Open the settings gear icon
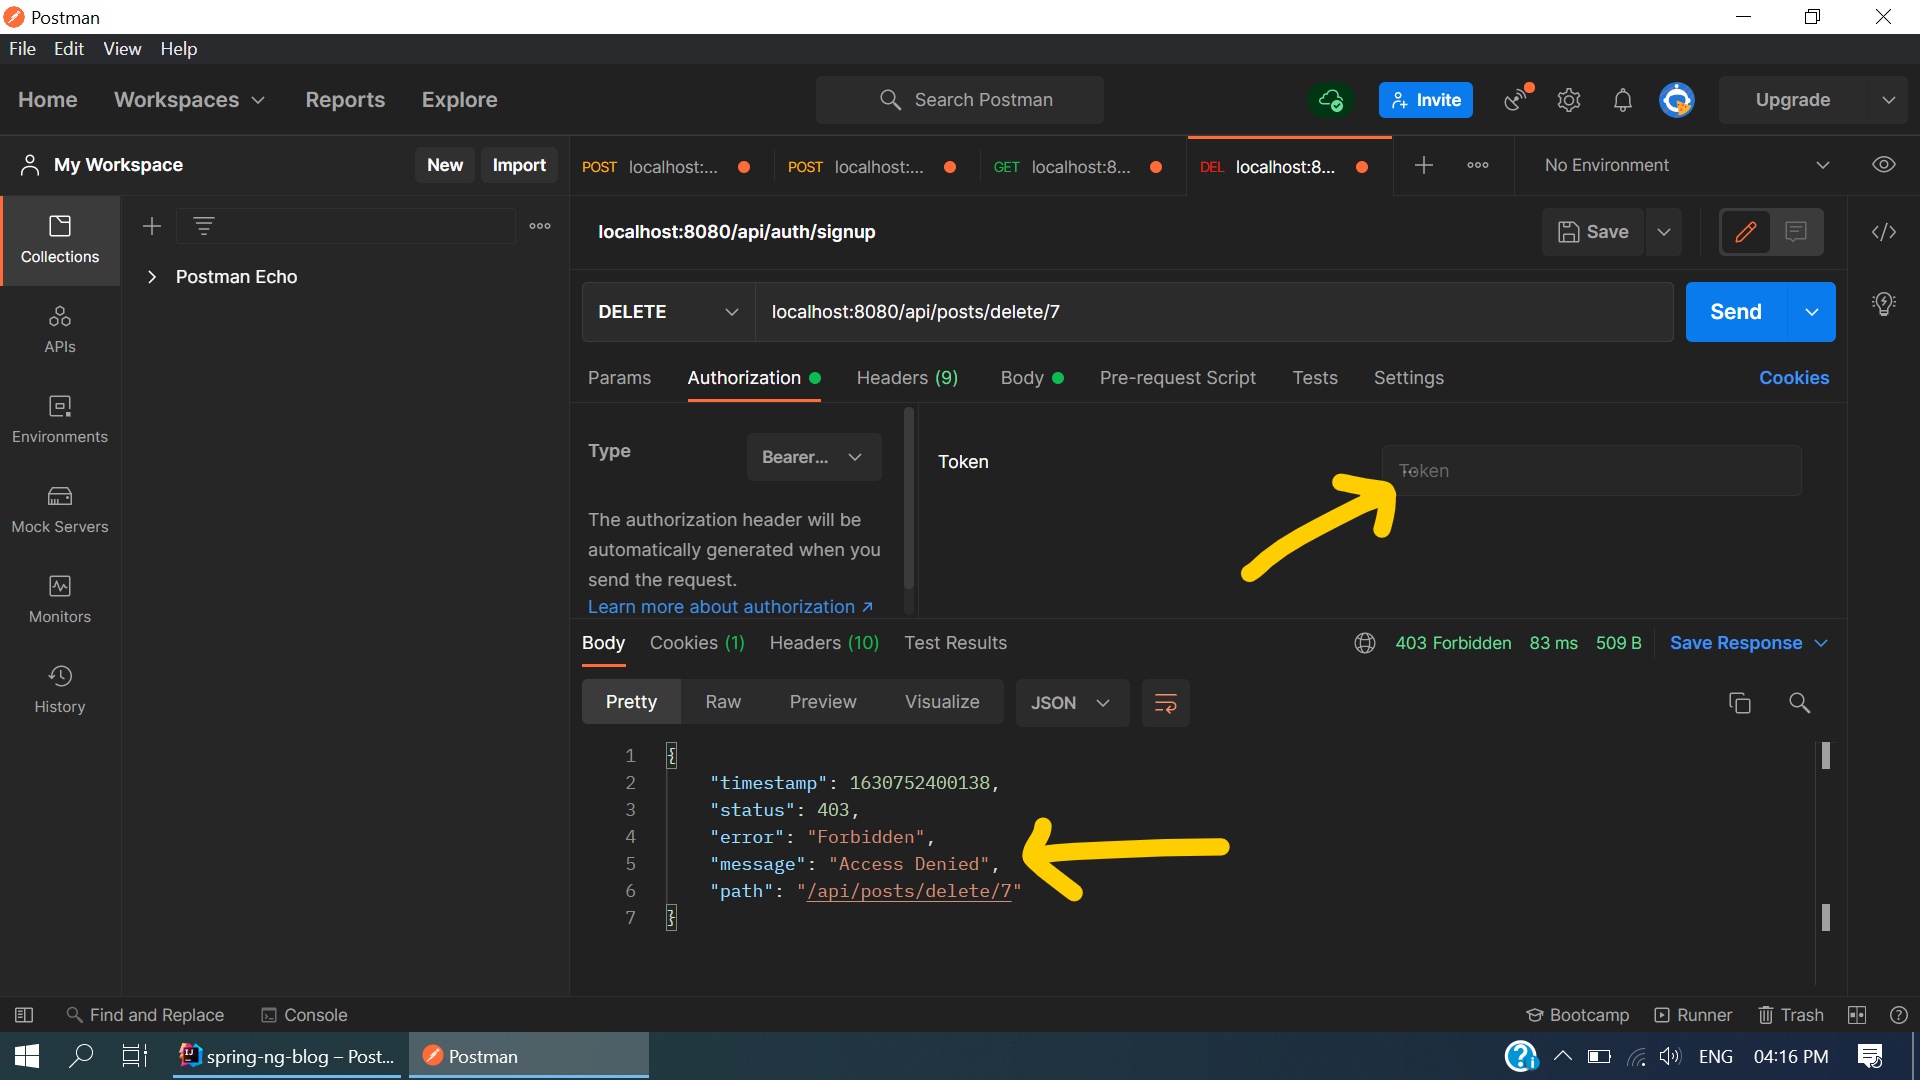 point(1569,100)
